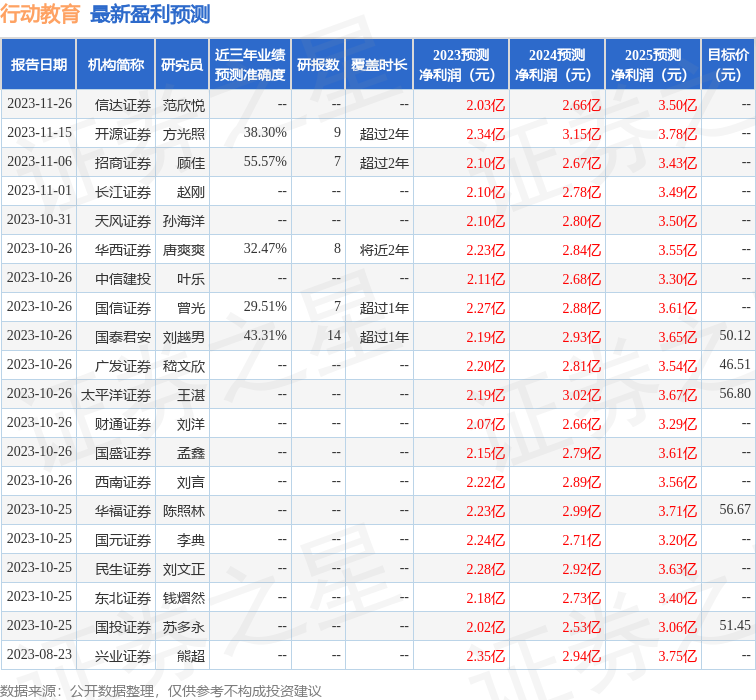Click the 研报数 column header

coord(318,65)
